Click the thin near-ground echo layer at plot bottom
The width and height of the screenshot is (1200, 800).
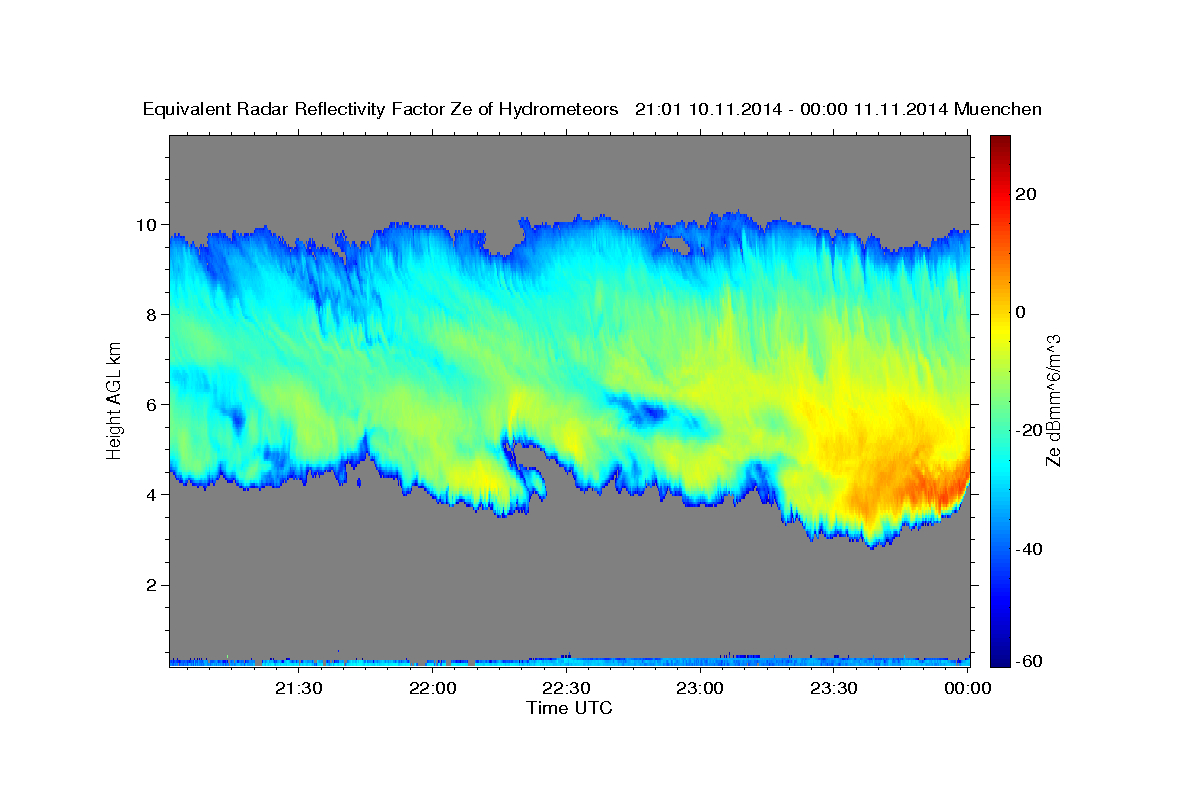point(570,661)
